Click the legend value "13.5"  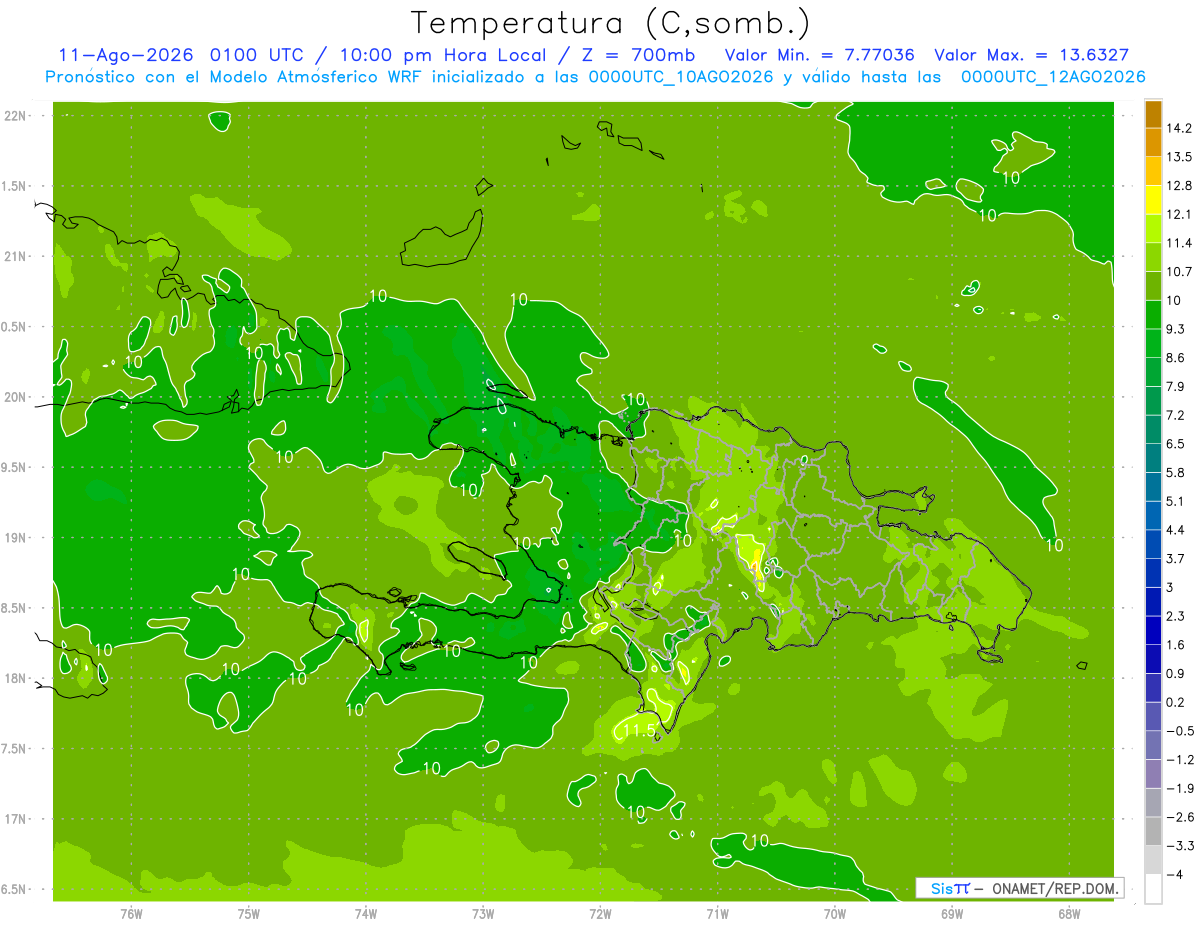[x=1180, y=157]
